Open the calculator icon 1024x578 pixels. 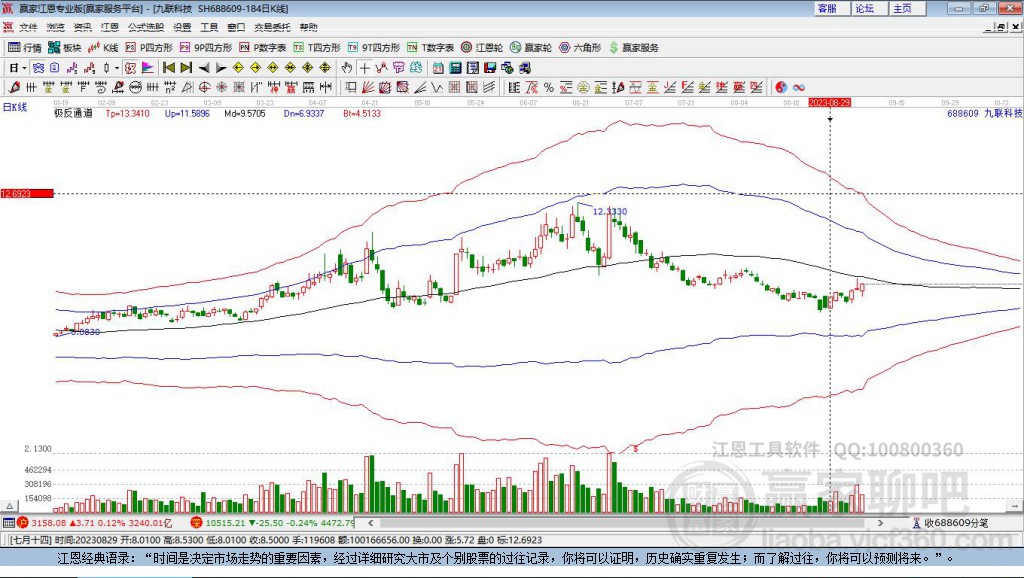click(456, 68)
